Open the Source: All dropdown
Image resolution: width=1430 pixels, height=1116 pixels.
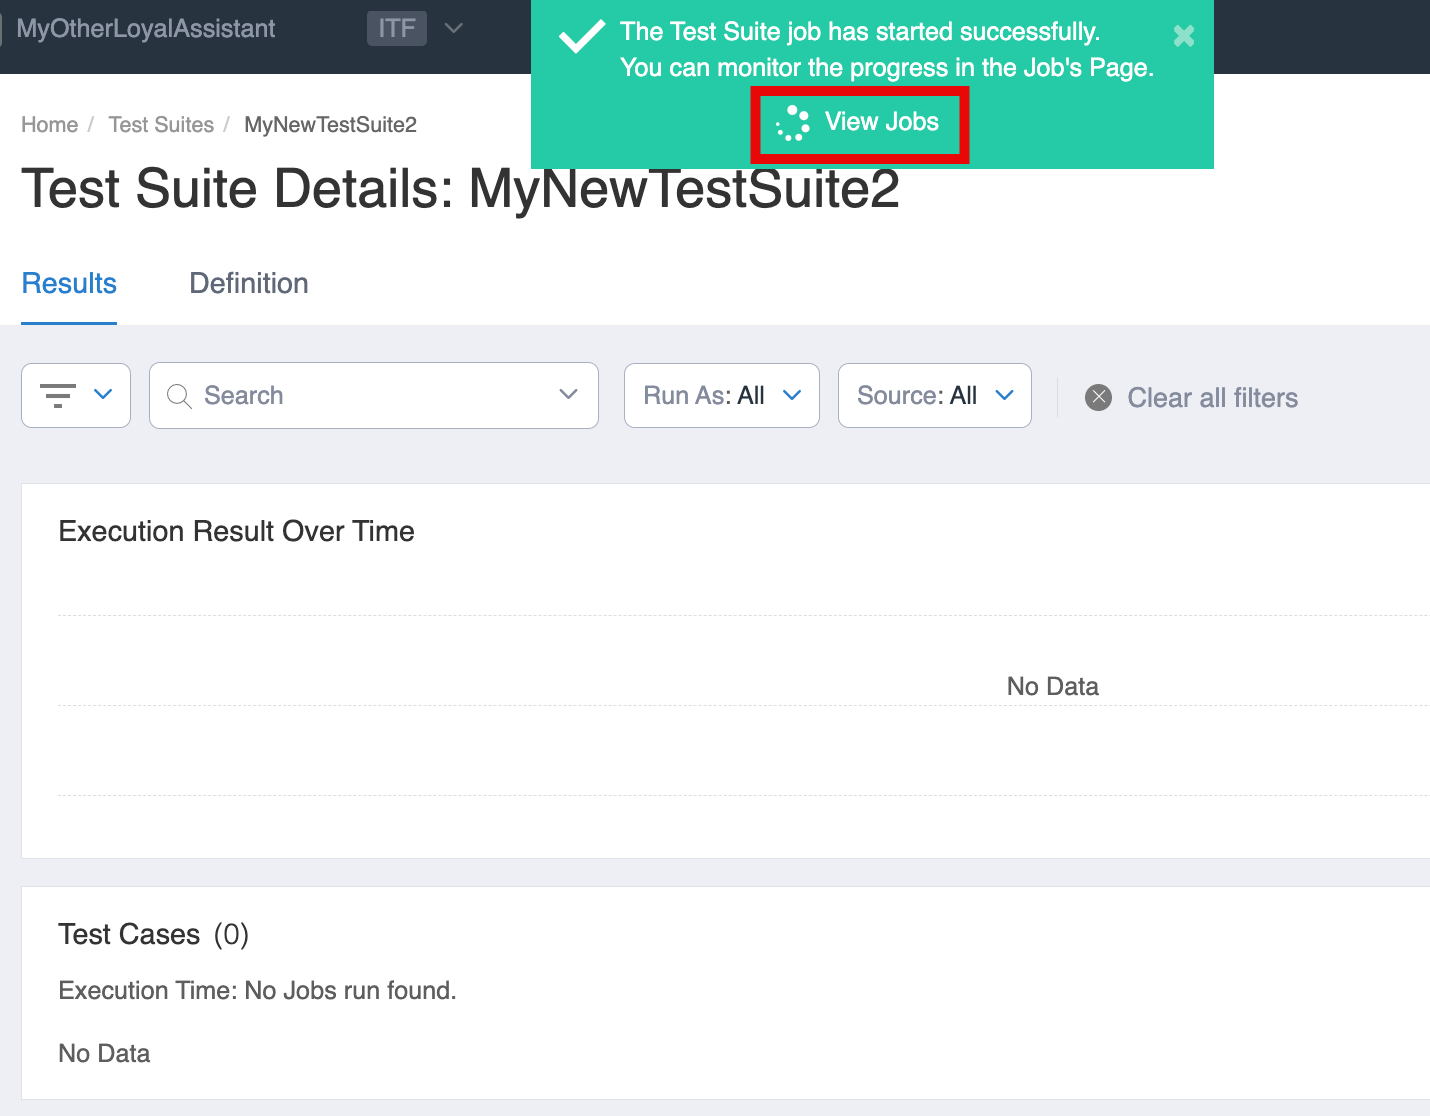point(934,396)
